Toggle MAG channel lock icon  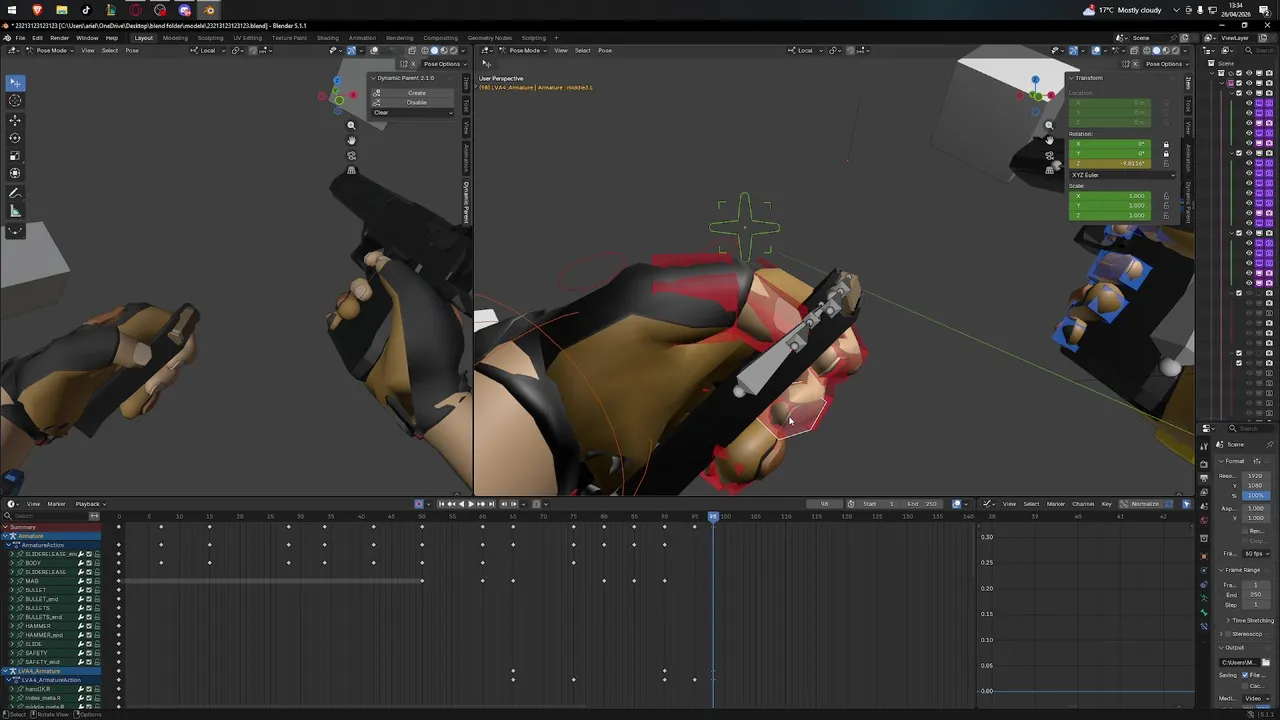pos(97,581)
